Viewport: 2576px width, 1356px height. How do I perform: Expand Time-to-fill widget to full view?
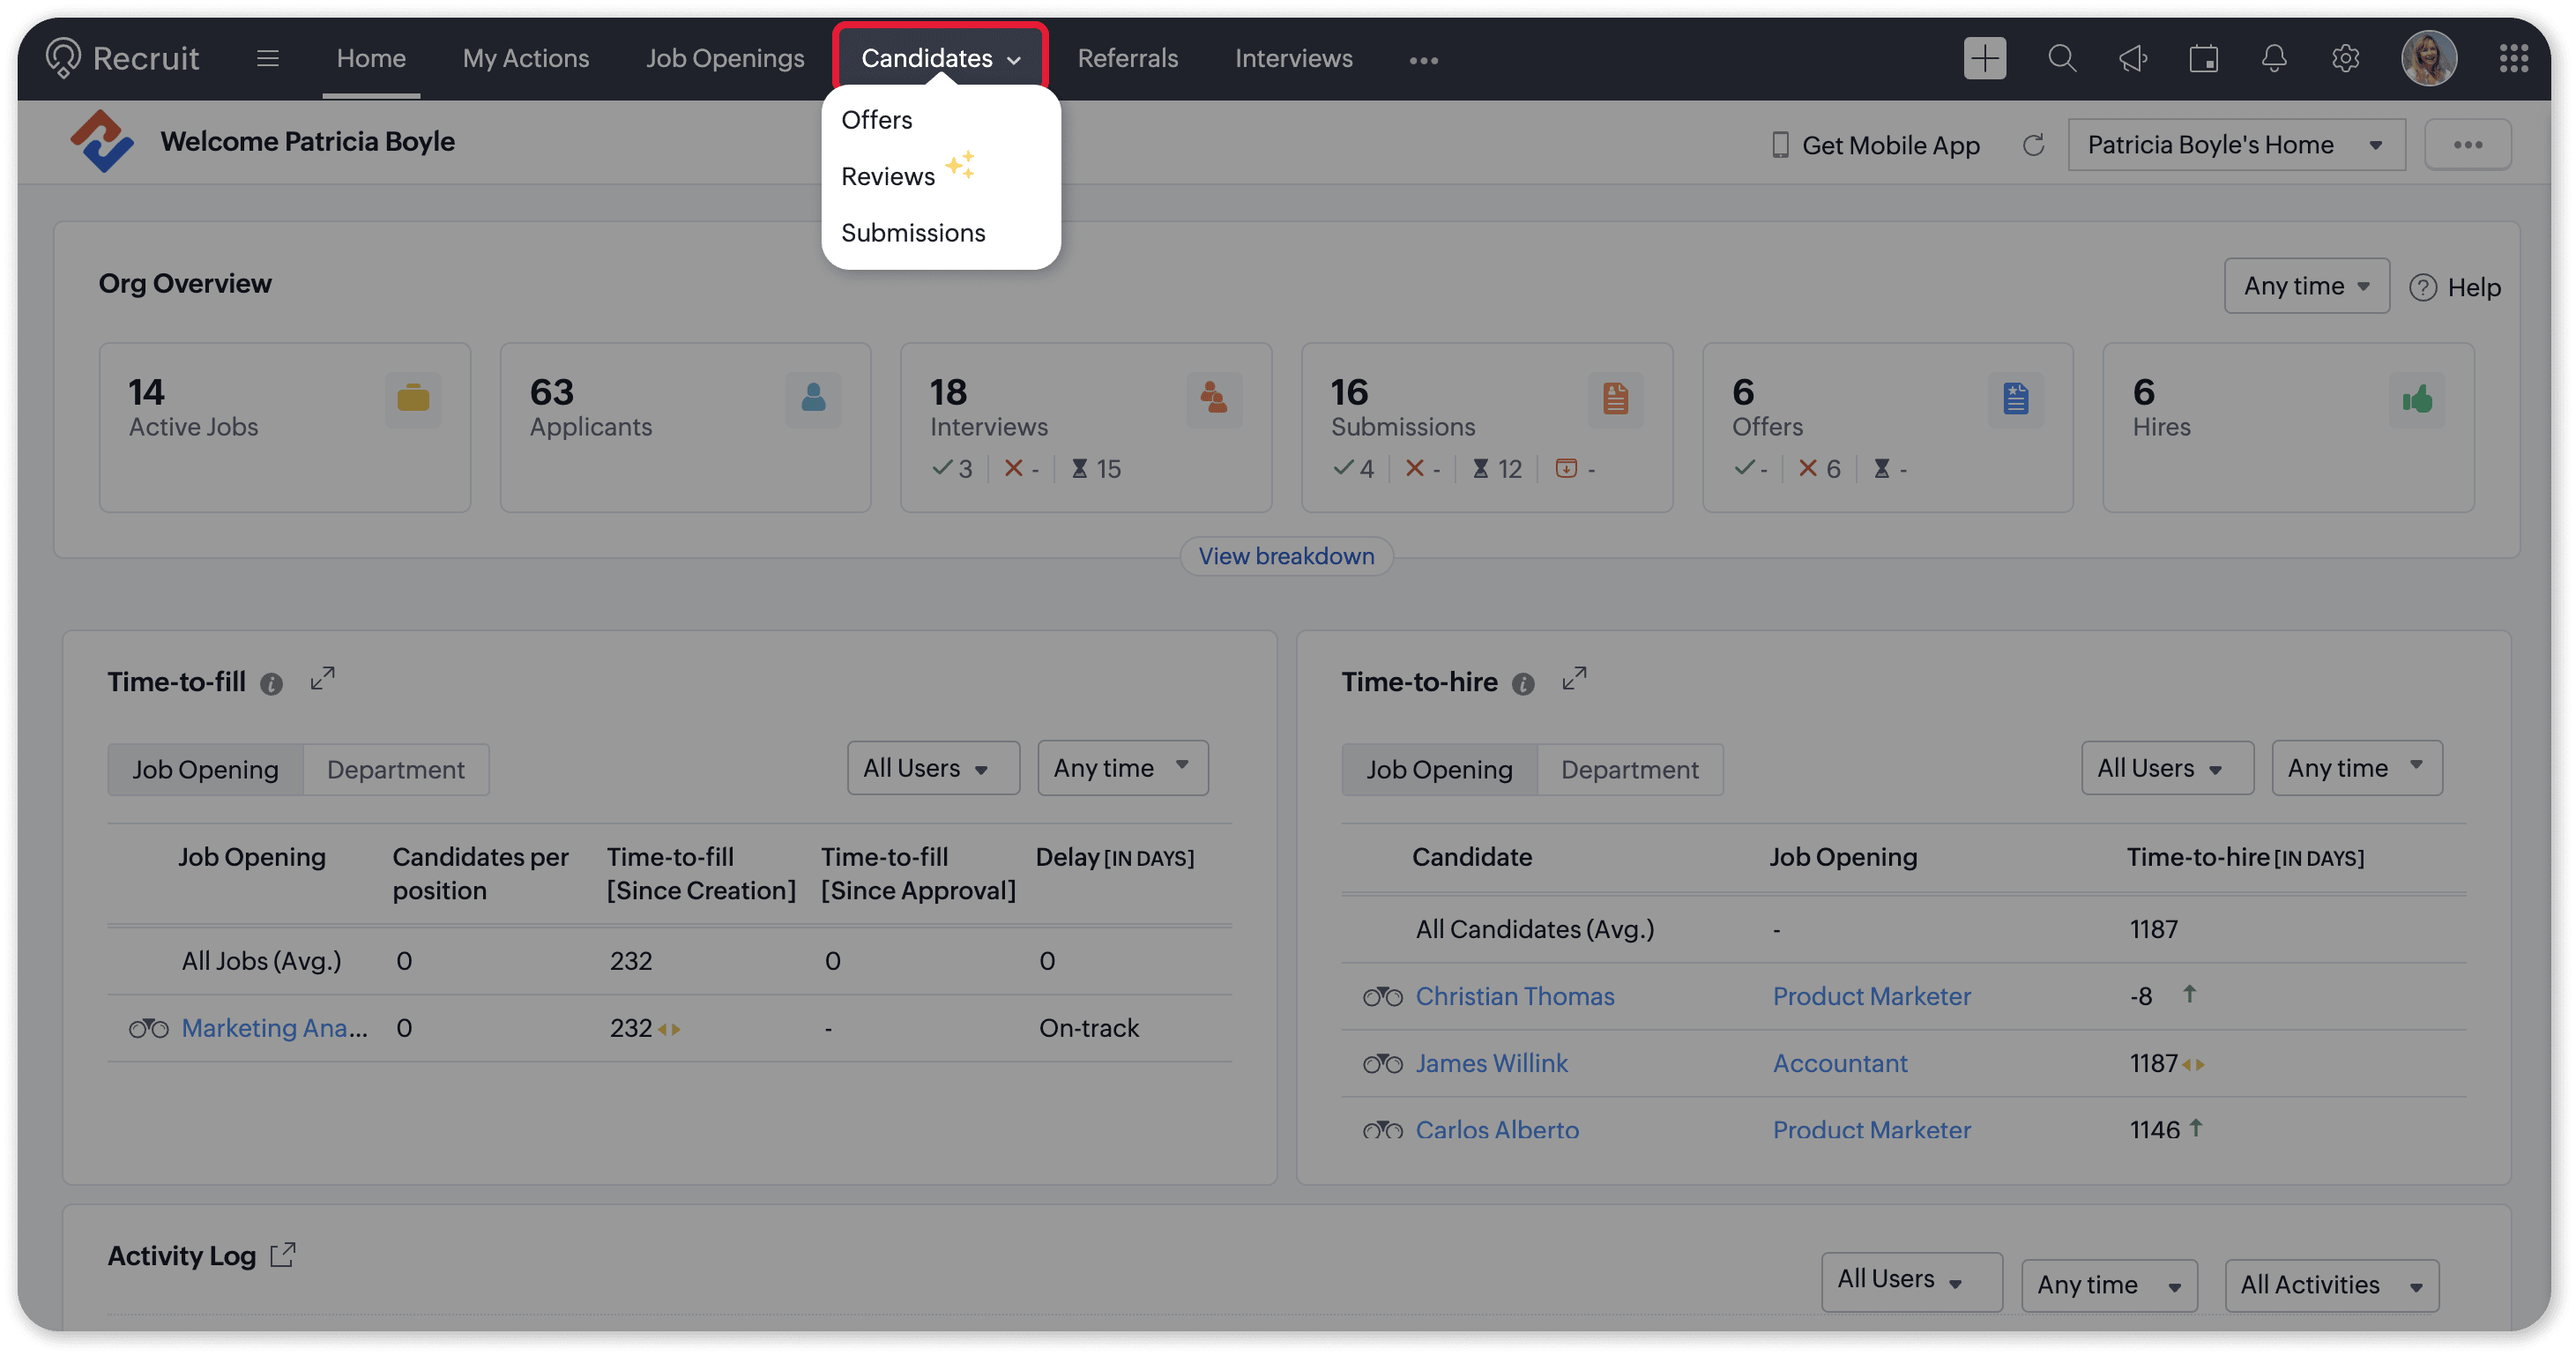[x=322, y=679]
